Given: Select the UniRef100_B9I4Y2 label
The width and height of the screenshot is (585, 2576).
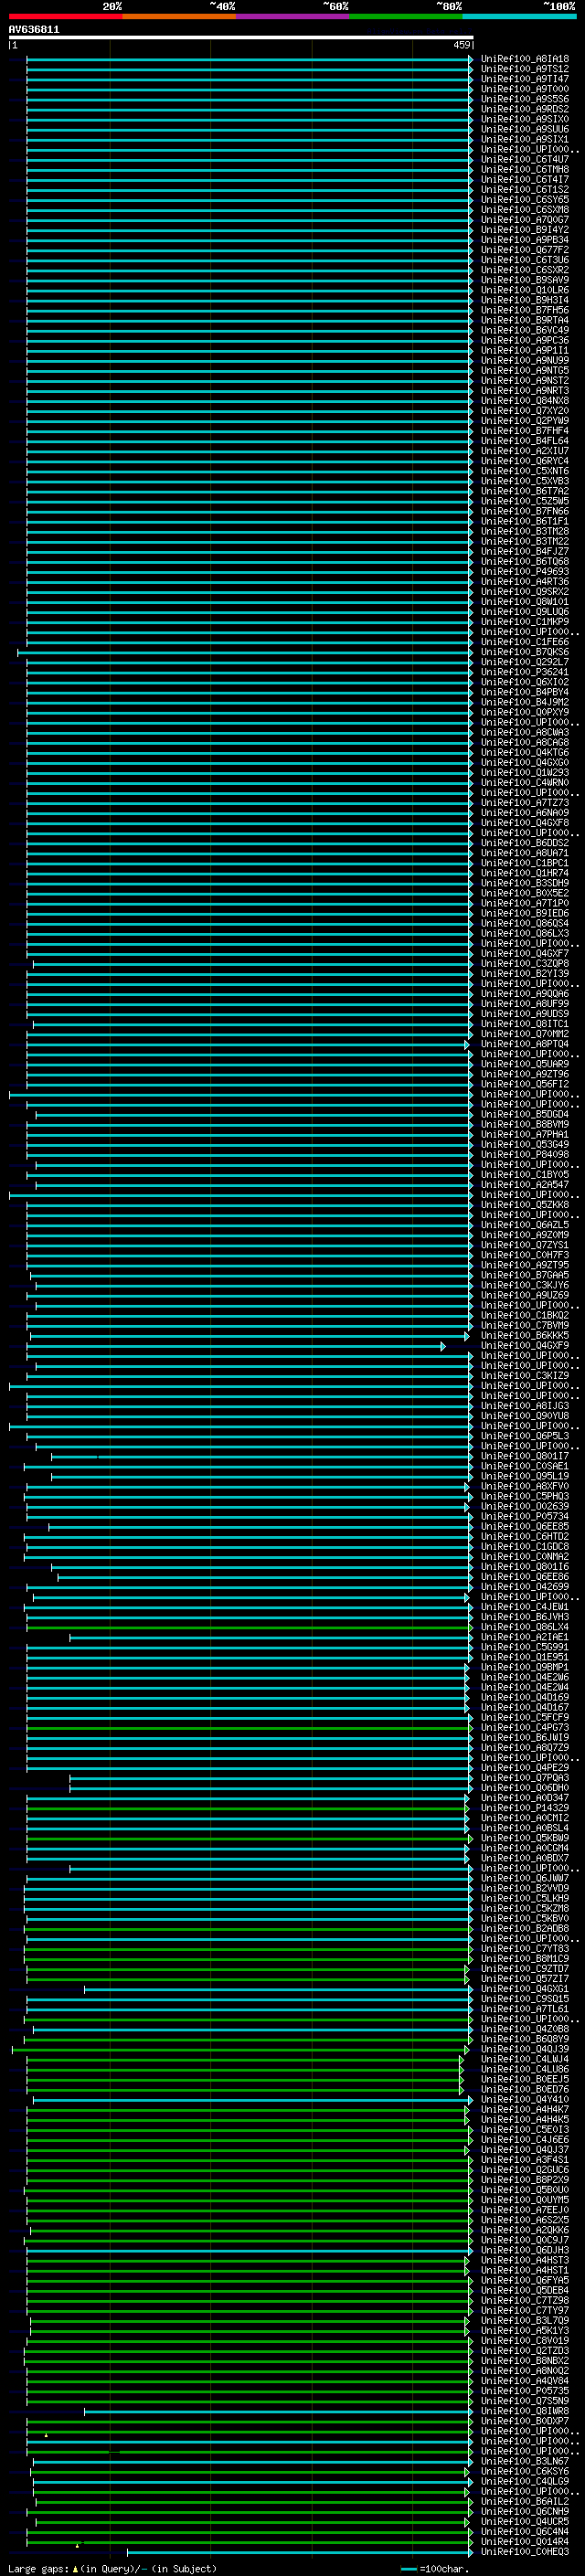Looking at the screenshot, I should tap(525, 230).
